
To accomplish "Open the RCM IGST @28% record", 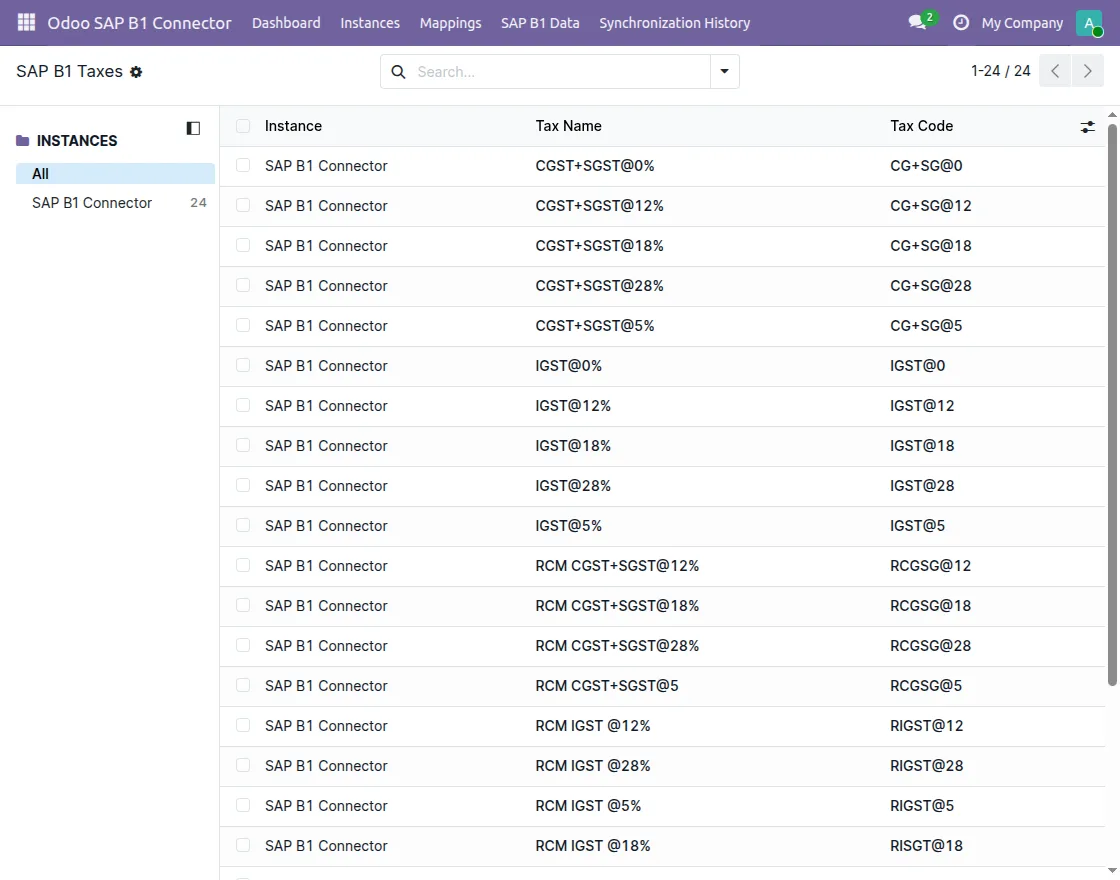I will click(x=593, y=766).
